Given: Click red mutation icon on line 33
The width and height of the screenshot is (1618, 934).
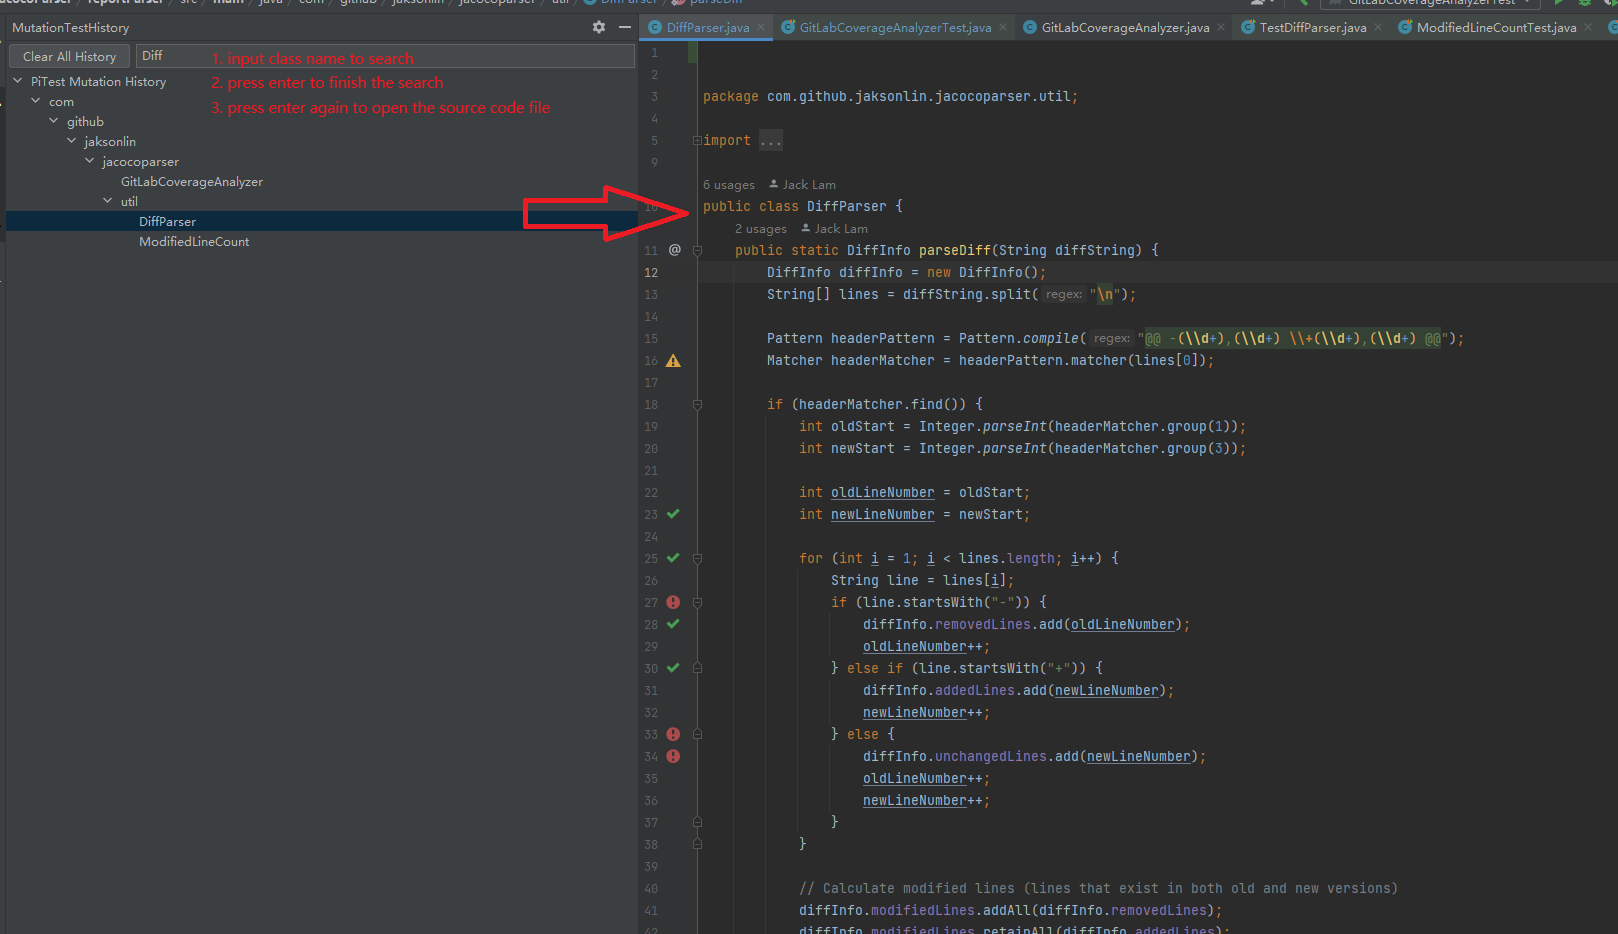Looking at the screenshot, I should tap(673, 734).
